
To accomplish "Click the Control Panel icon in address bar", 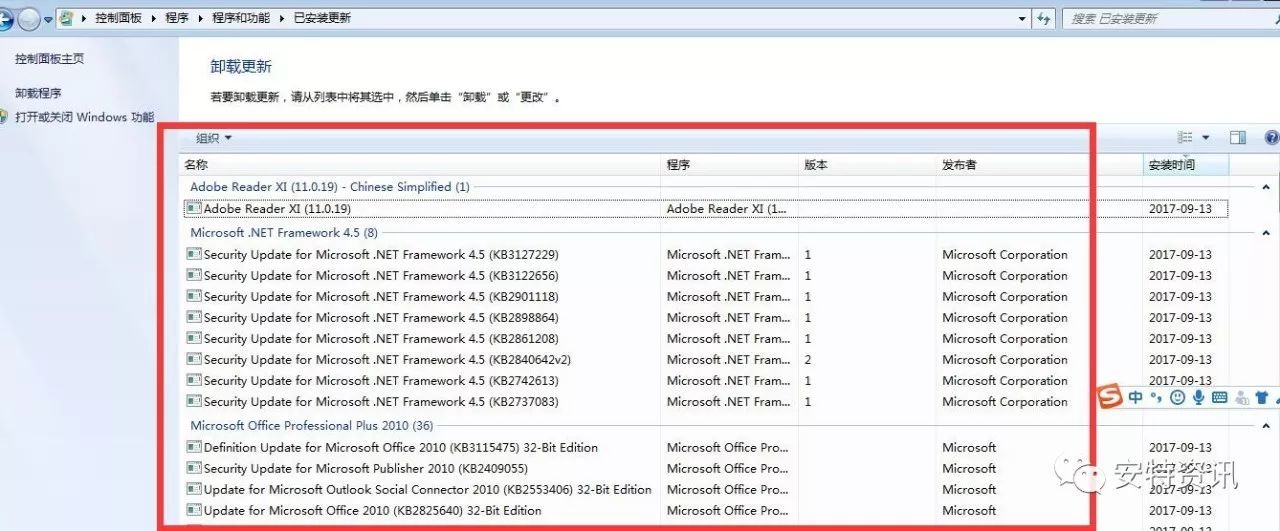I will (67, 18).
